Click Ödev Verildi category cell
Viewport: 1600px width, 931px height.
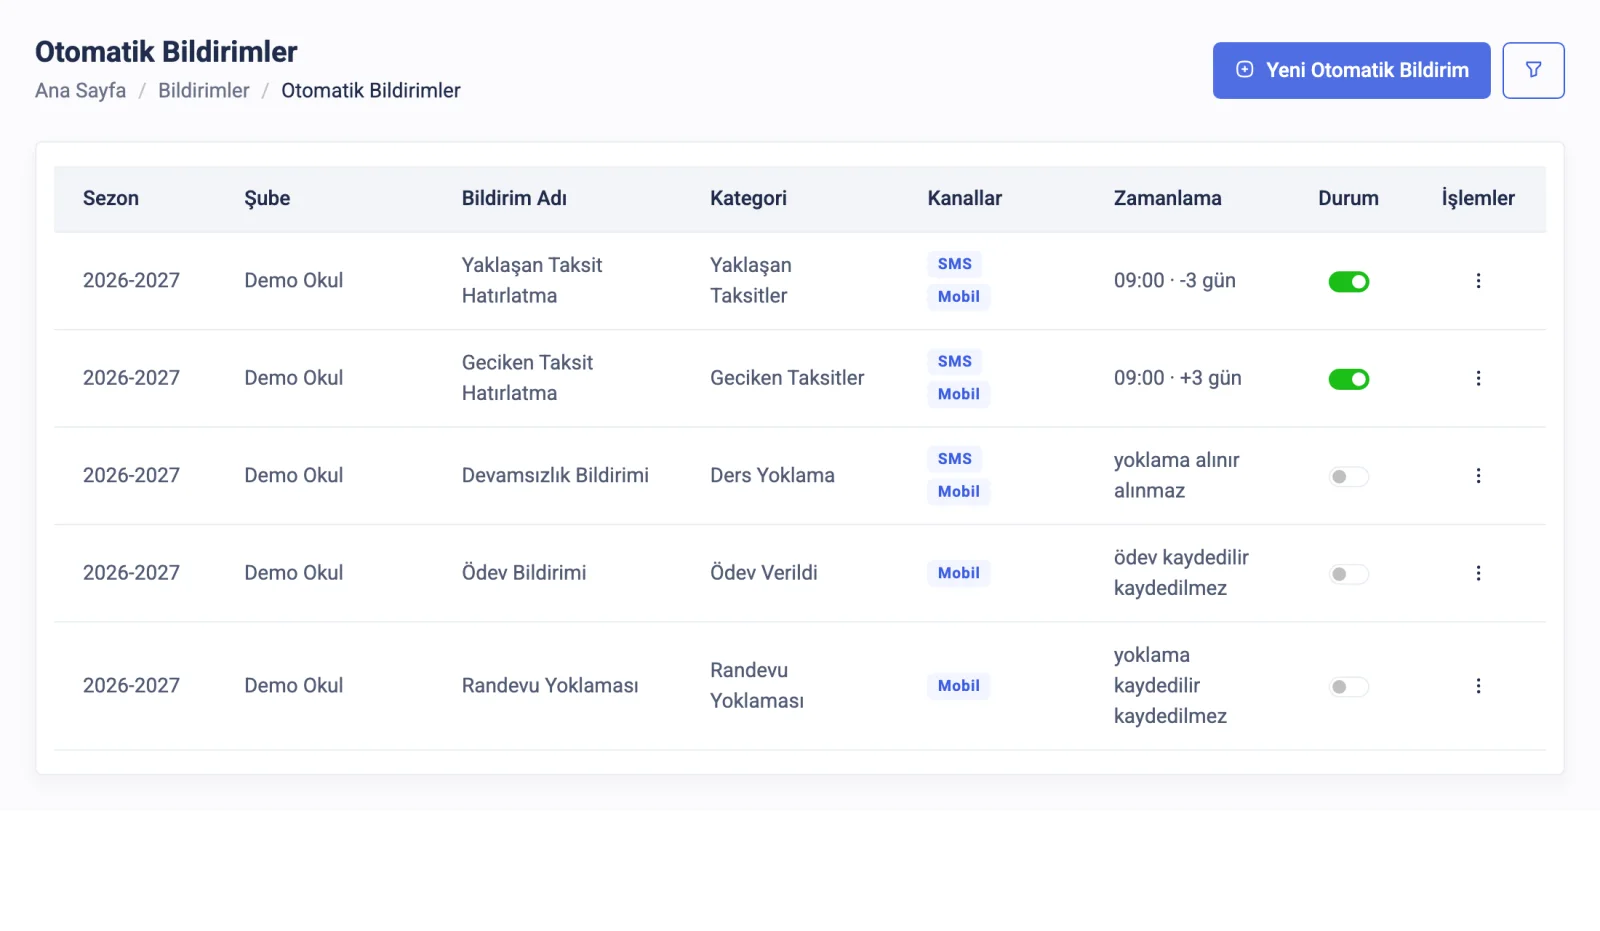[x=764, y=573]
